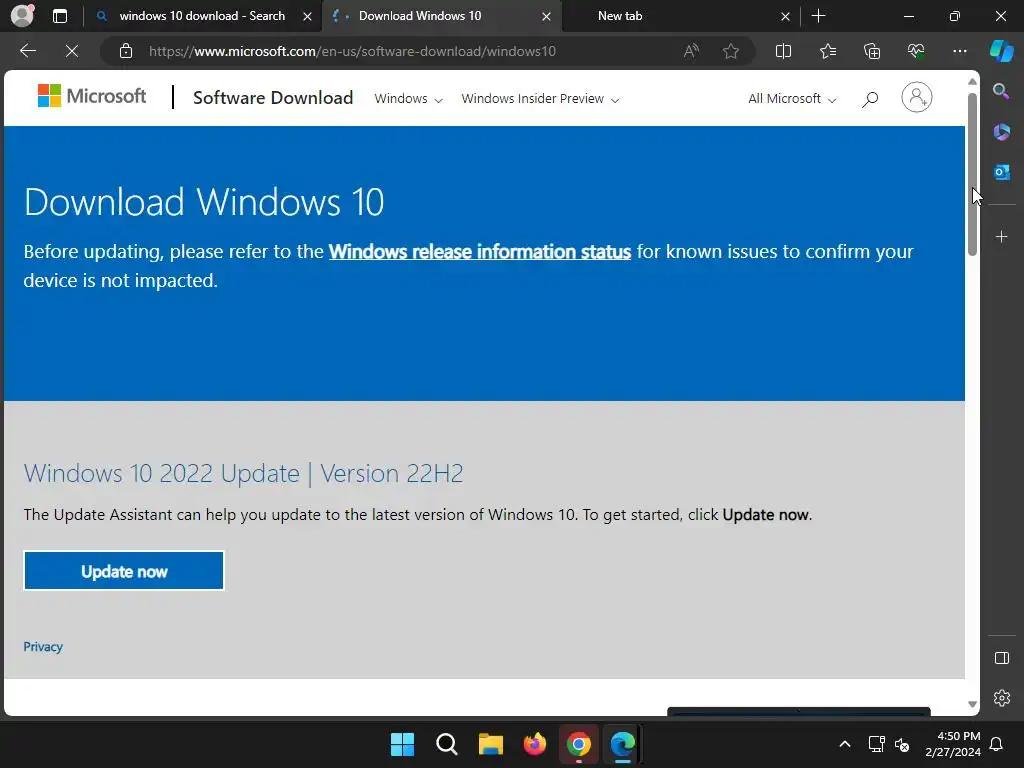
Task: Go back using the back arrow
Action: (x=27, y=51)
